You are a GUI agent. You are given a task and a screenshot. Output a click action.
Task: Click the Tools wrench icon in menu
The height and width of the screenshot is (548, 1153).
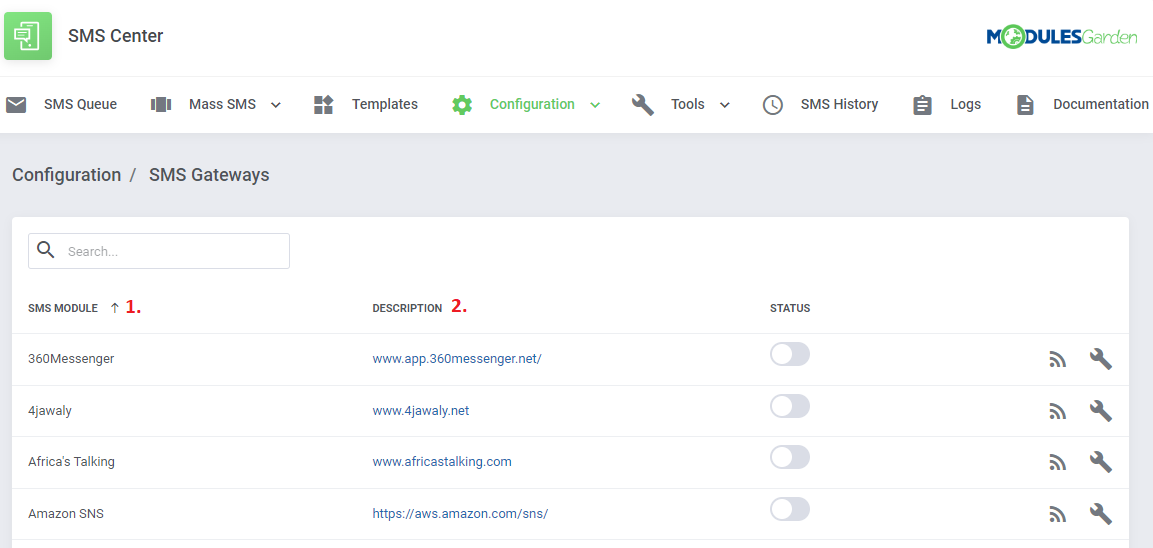point(643,104)
